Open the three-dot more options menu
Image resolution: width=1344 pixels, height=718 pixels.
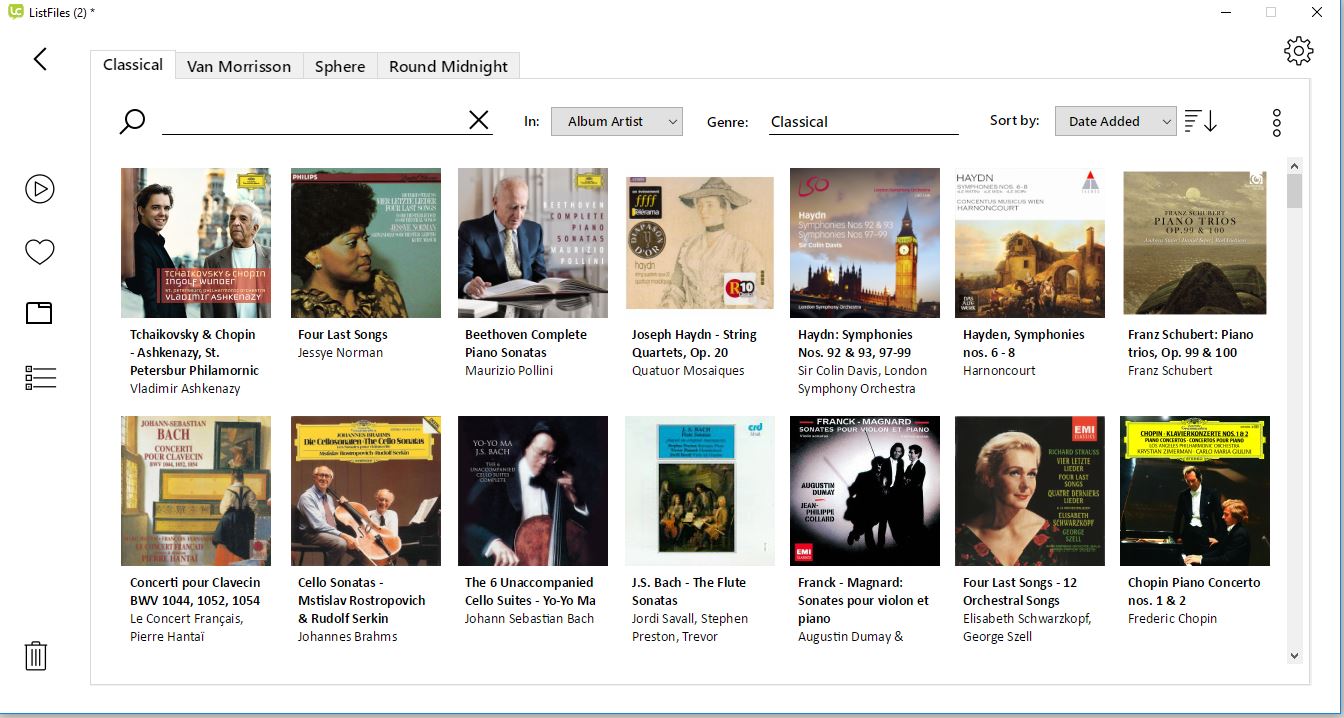click(1276, 122)
